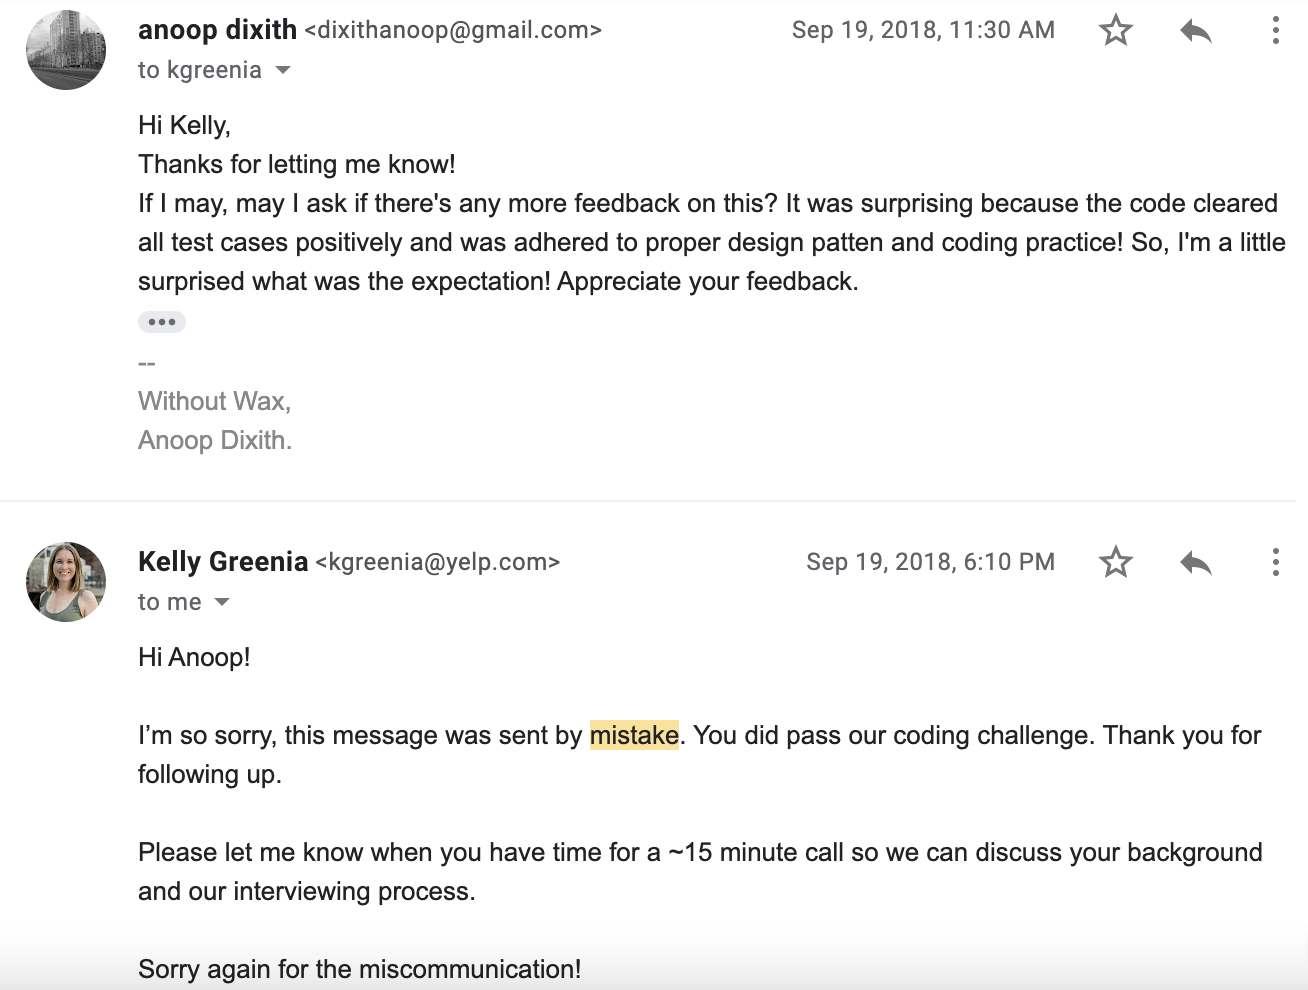This screenshot has width=1308, height=990.
Task: Click the "Anoop Dixith." signature line
Action: click(x=215, y=440)
